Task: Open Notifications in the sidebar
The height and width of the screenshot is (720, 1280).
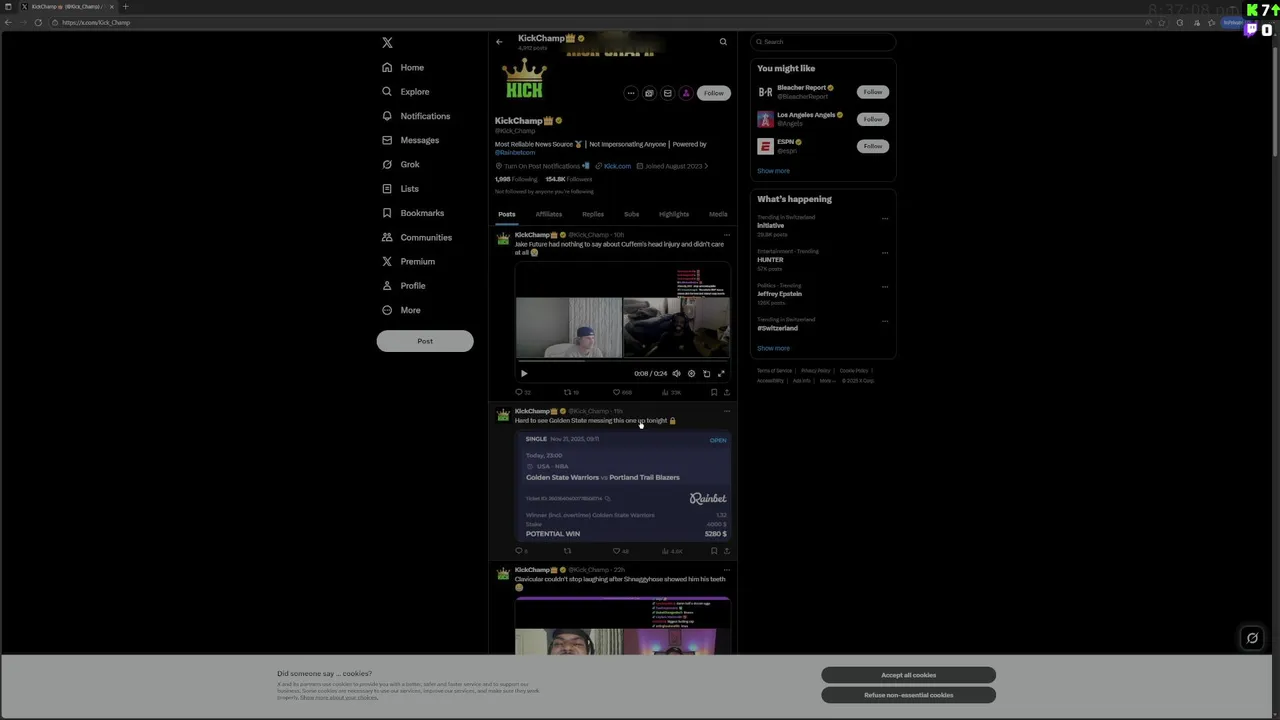Action: (x=415, y=116)
